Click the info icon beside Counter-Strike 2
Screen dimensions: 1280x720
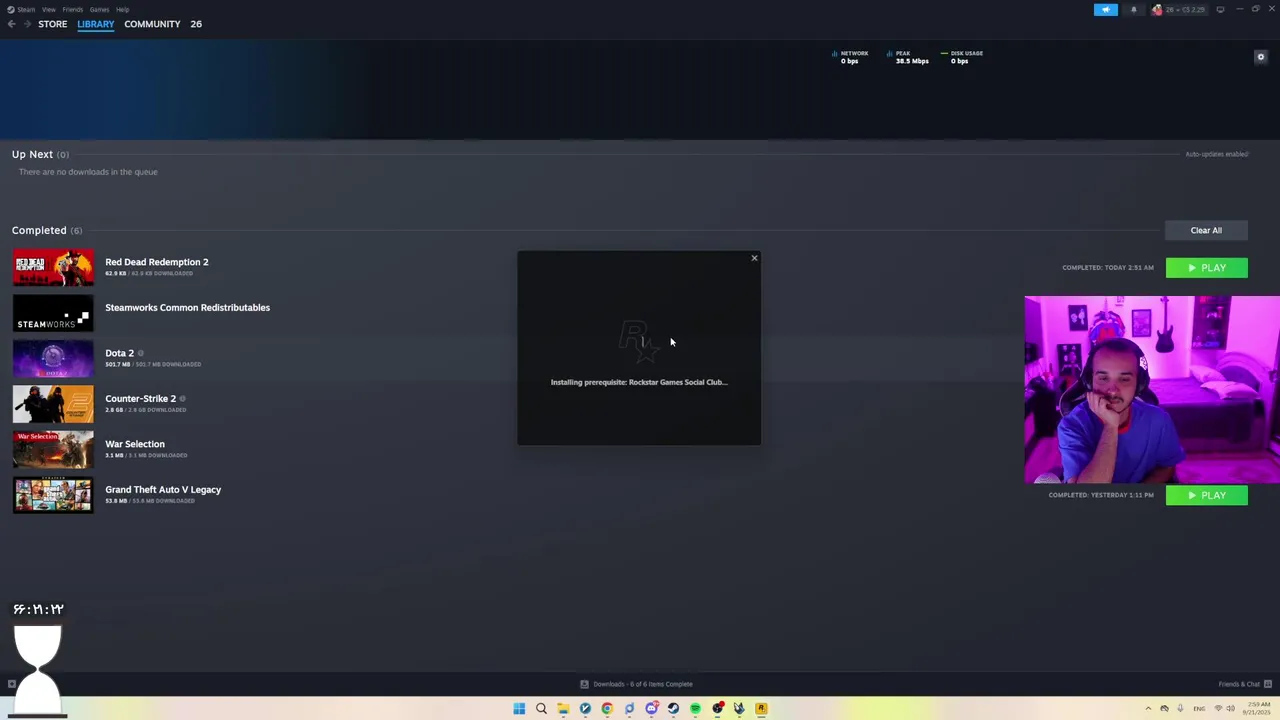[x=182, y=399]
